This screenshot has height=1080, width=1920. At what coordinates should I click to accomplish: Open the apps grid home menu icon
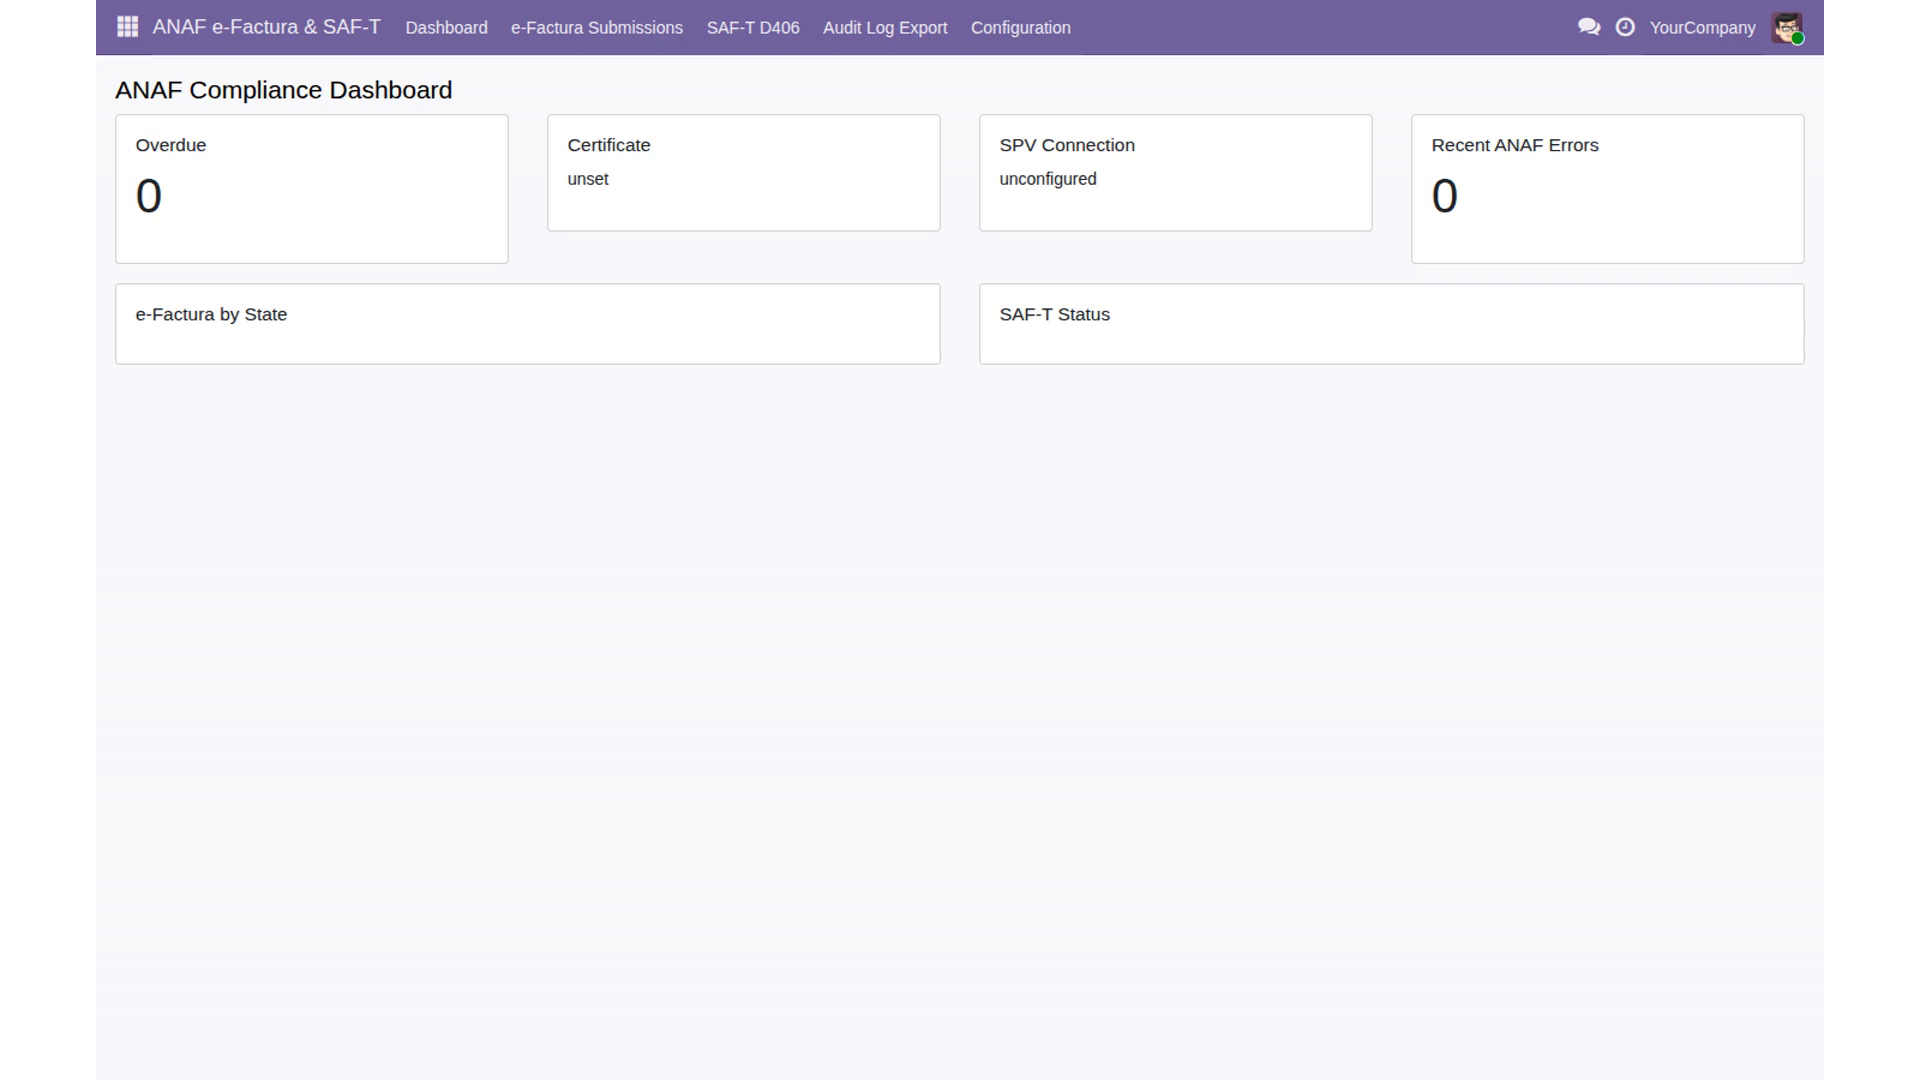pos(127,27)
